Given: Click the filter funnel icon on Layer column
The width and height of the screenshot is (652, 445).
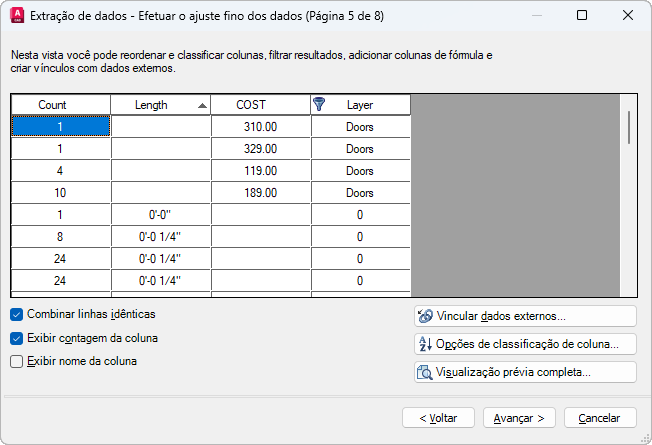Looking at the screenshot, I should [x=320, y=104].
